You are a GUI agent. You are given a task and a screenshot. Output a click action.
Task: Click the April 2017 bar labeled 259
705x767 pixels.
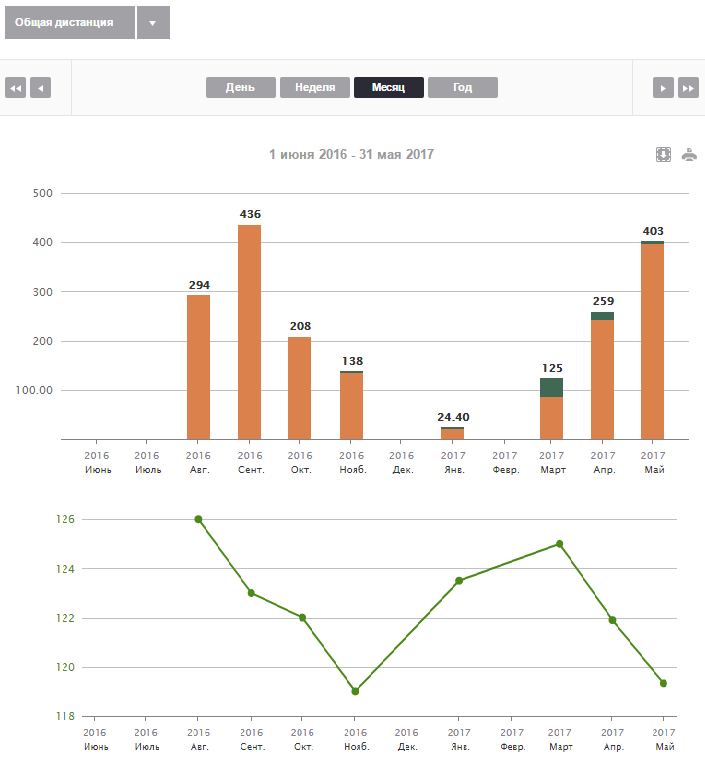[602, 376]
